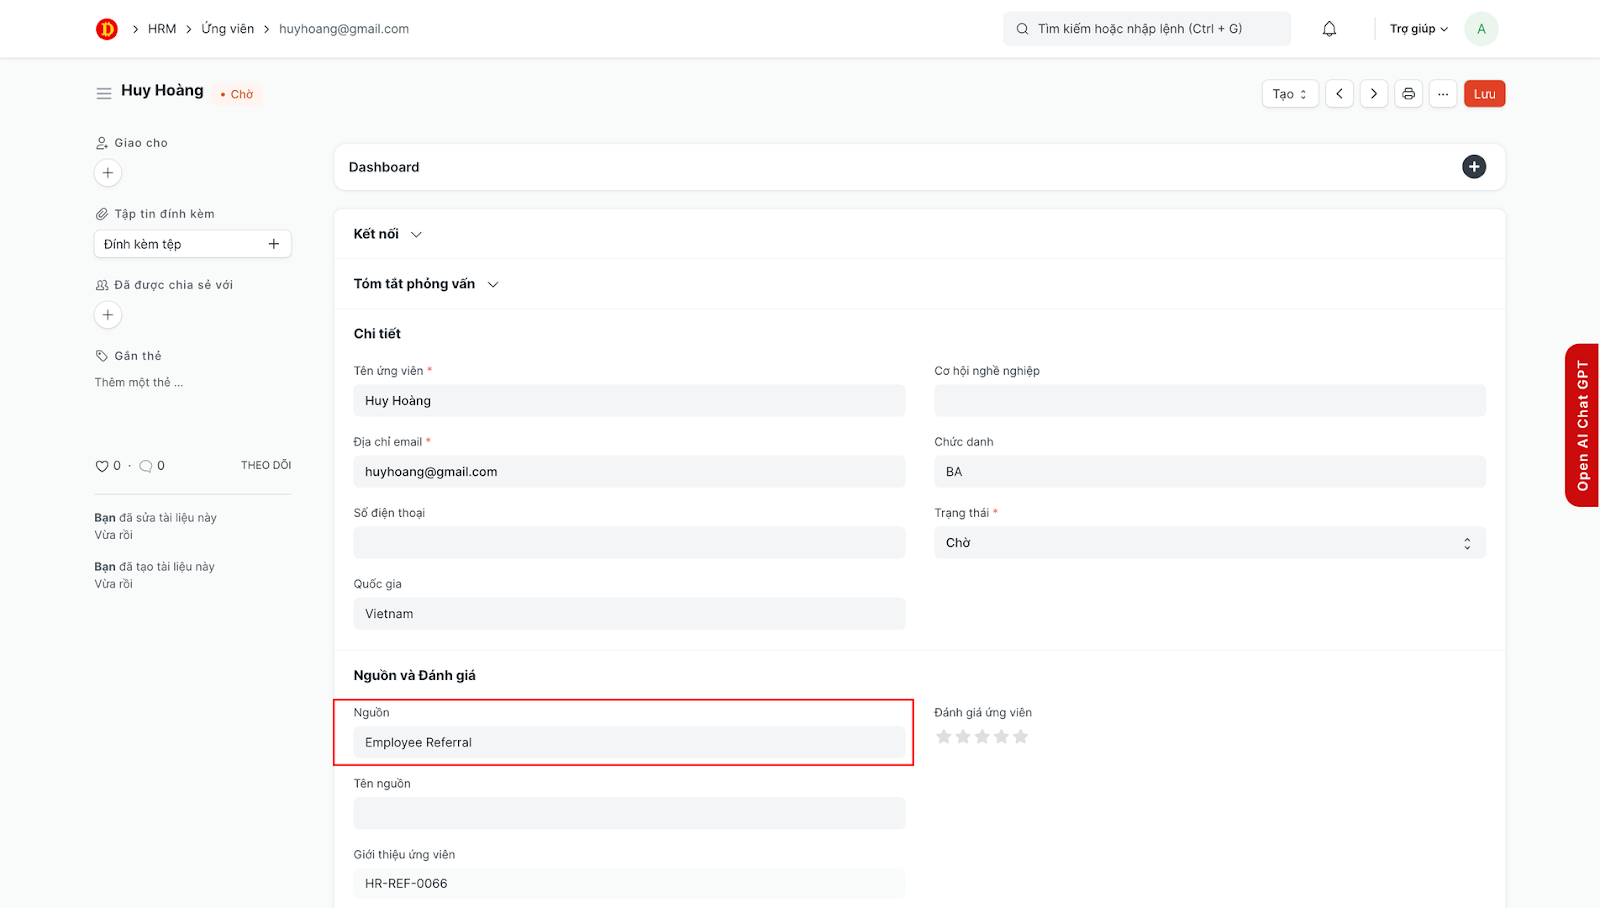The image size is (1600, 908).
Task: Click Tên nguồn input field
Action: tap(629, 813)
